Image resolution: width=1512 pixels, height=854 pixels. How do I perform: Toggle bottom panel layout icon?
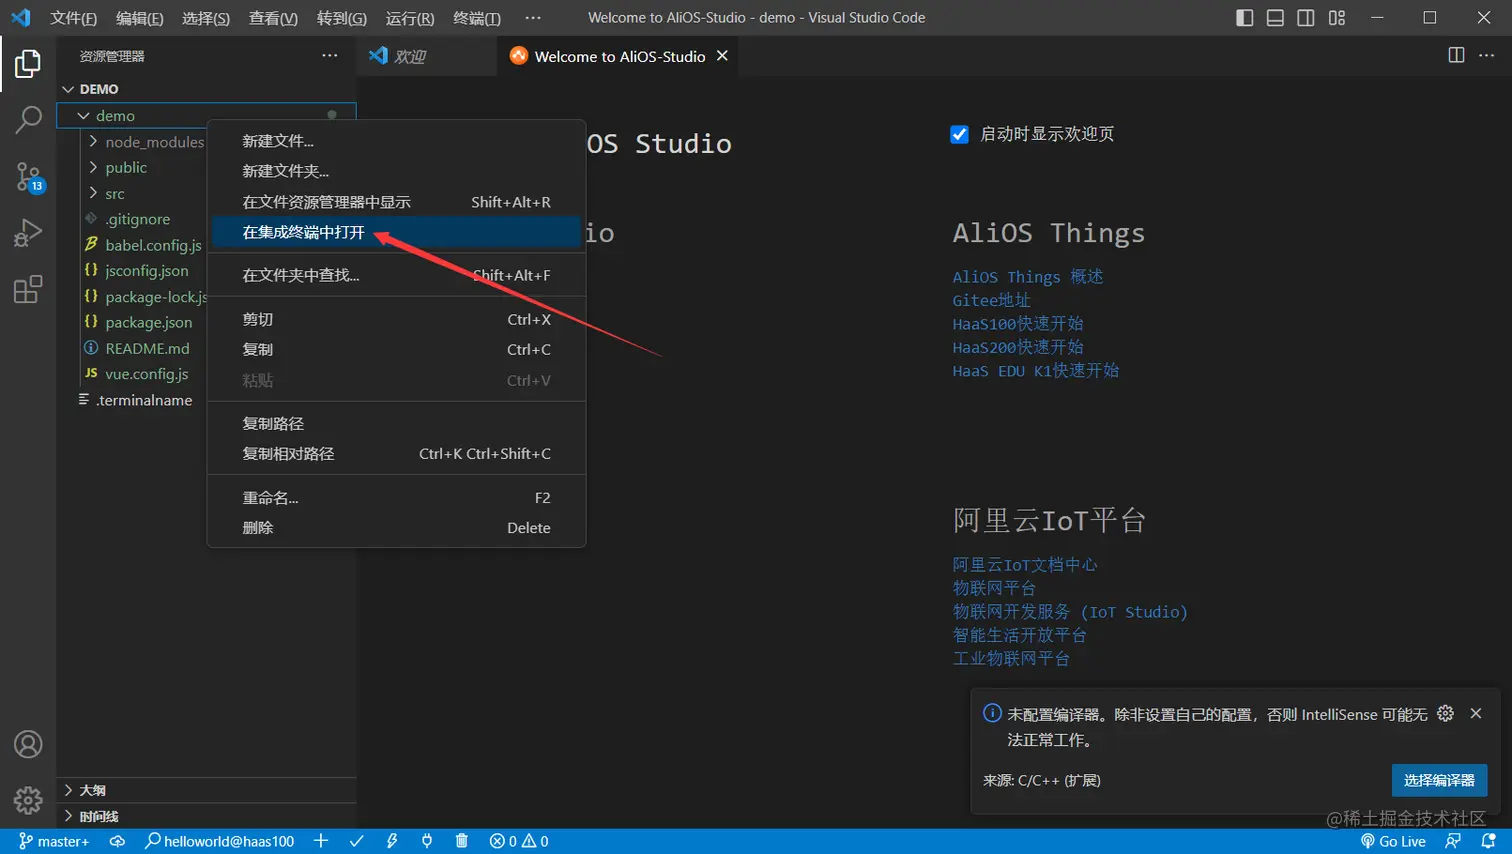tap(1275, 18)
